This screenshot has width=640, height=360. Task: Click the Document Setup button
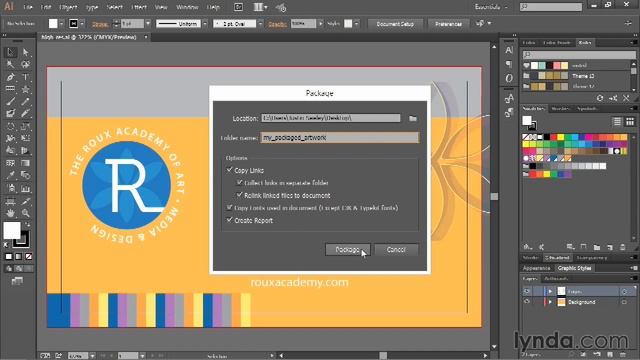[395, 24]
